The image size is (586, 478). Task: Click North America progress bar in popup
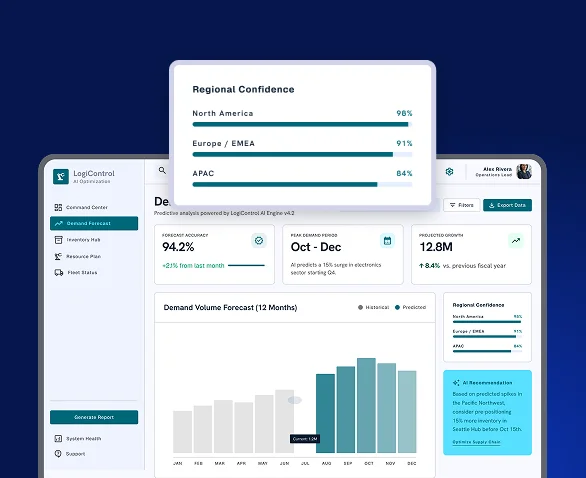pyautogui.click(x=302, y=124)
